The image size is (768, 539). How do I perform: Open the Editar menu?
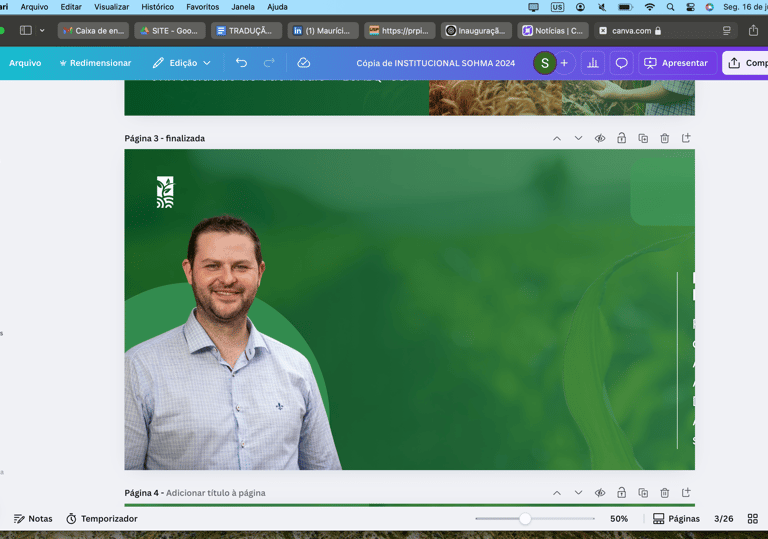[x=71, y=7]
